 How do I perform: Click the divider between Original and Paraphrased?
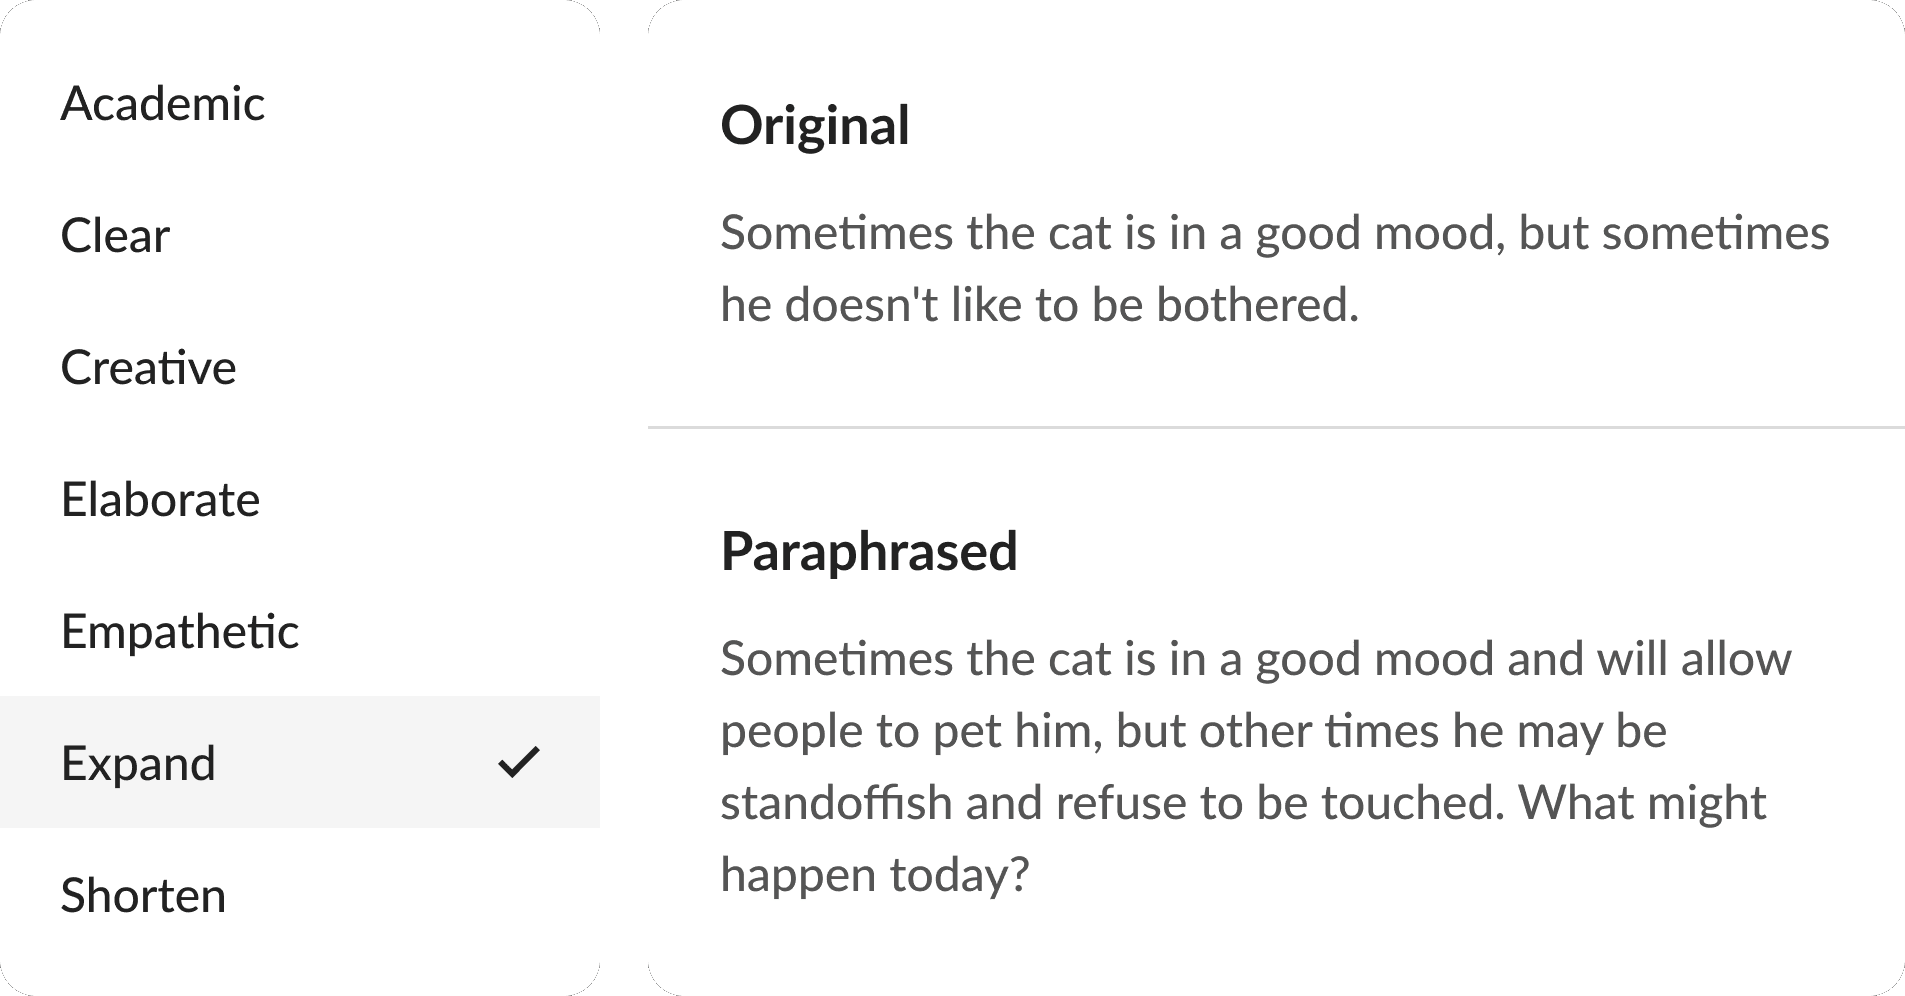point(1275,426)
